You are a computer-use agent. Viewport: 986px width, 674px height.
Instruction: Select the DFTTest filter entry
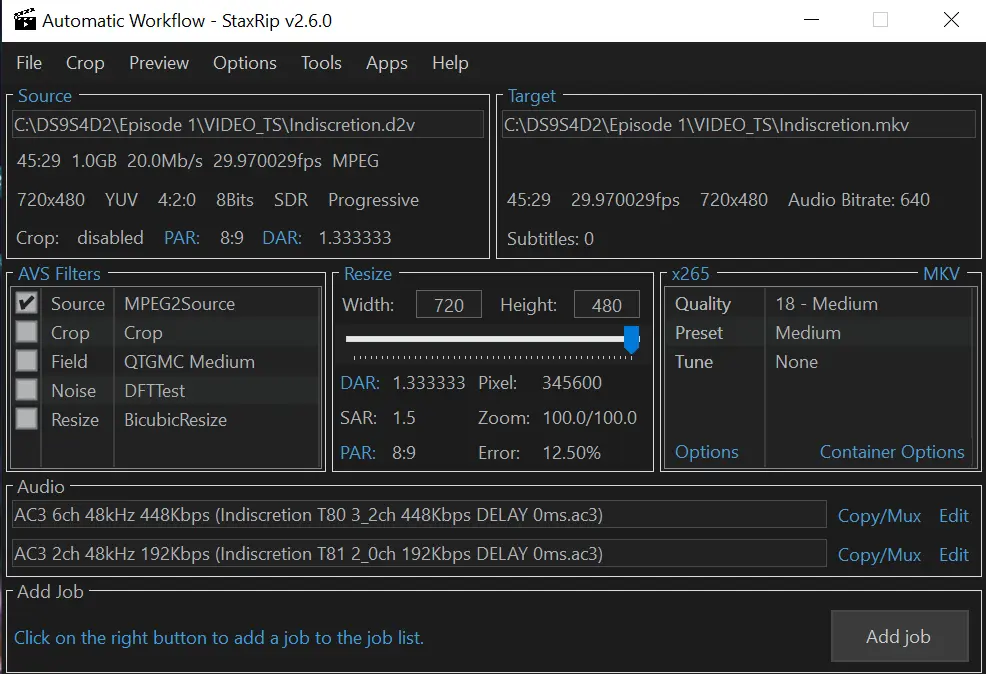coord(154,390)
